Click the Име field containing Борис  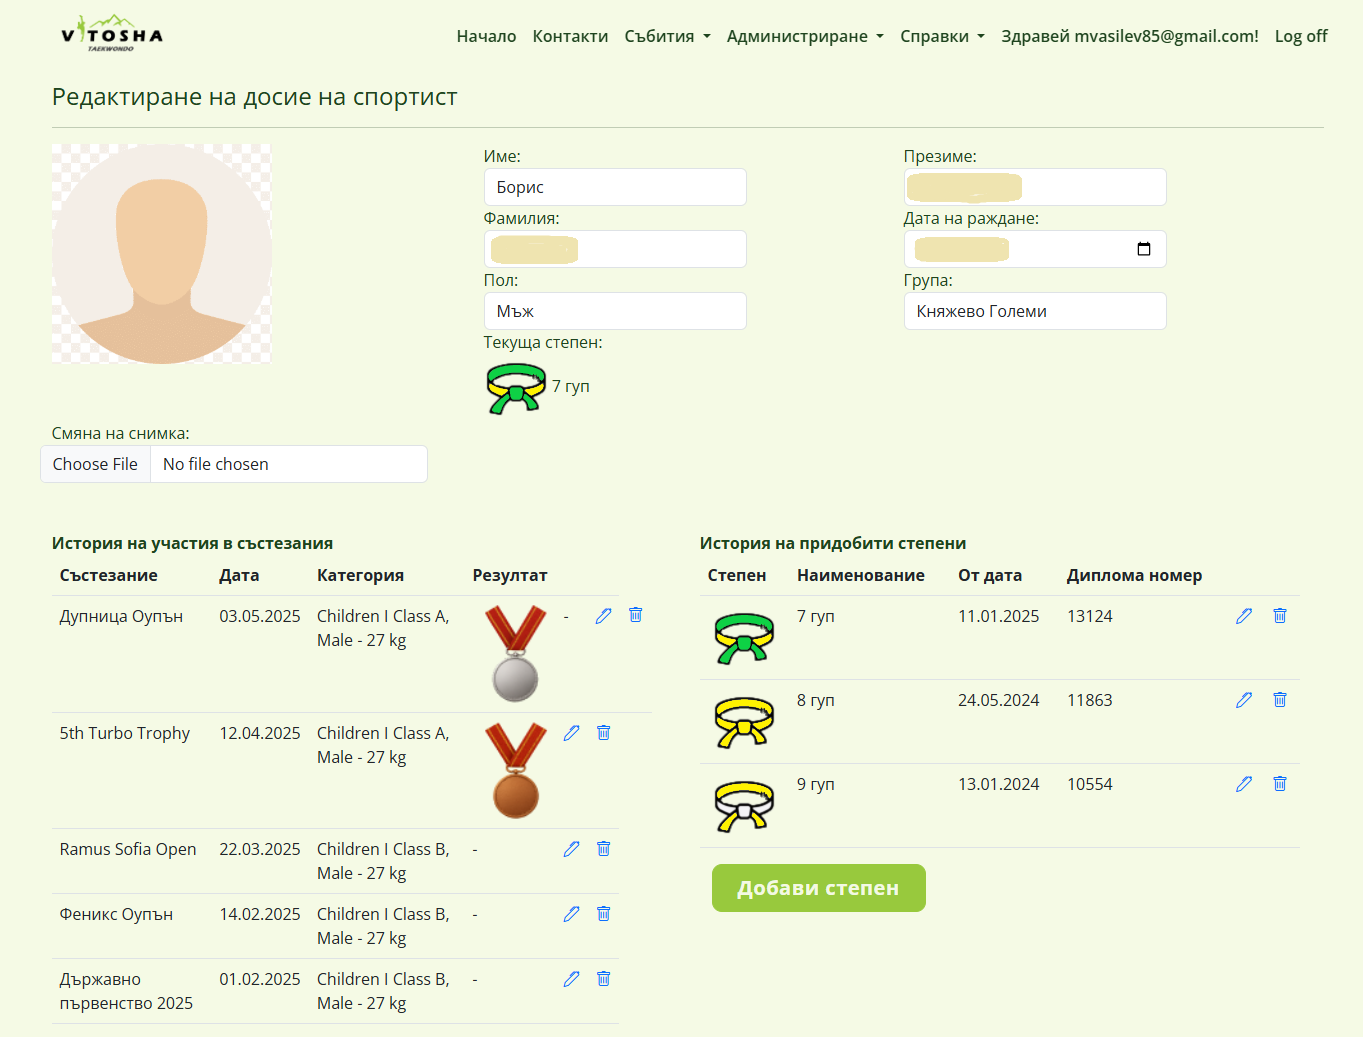[x=615, y=187]
